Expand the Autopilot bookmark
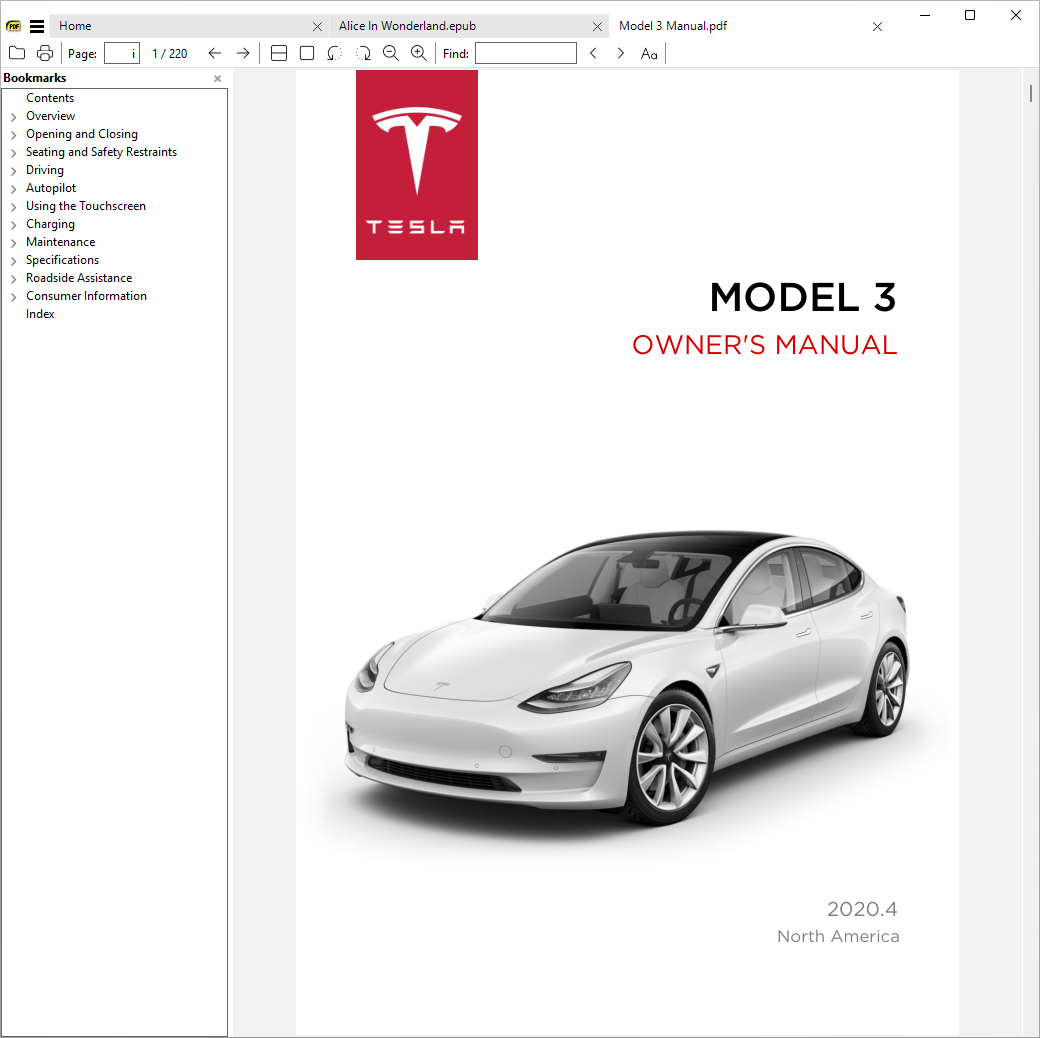1040x1038 pixels. coord(13,188)
